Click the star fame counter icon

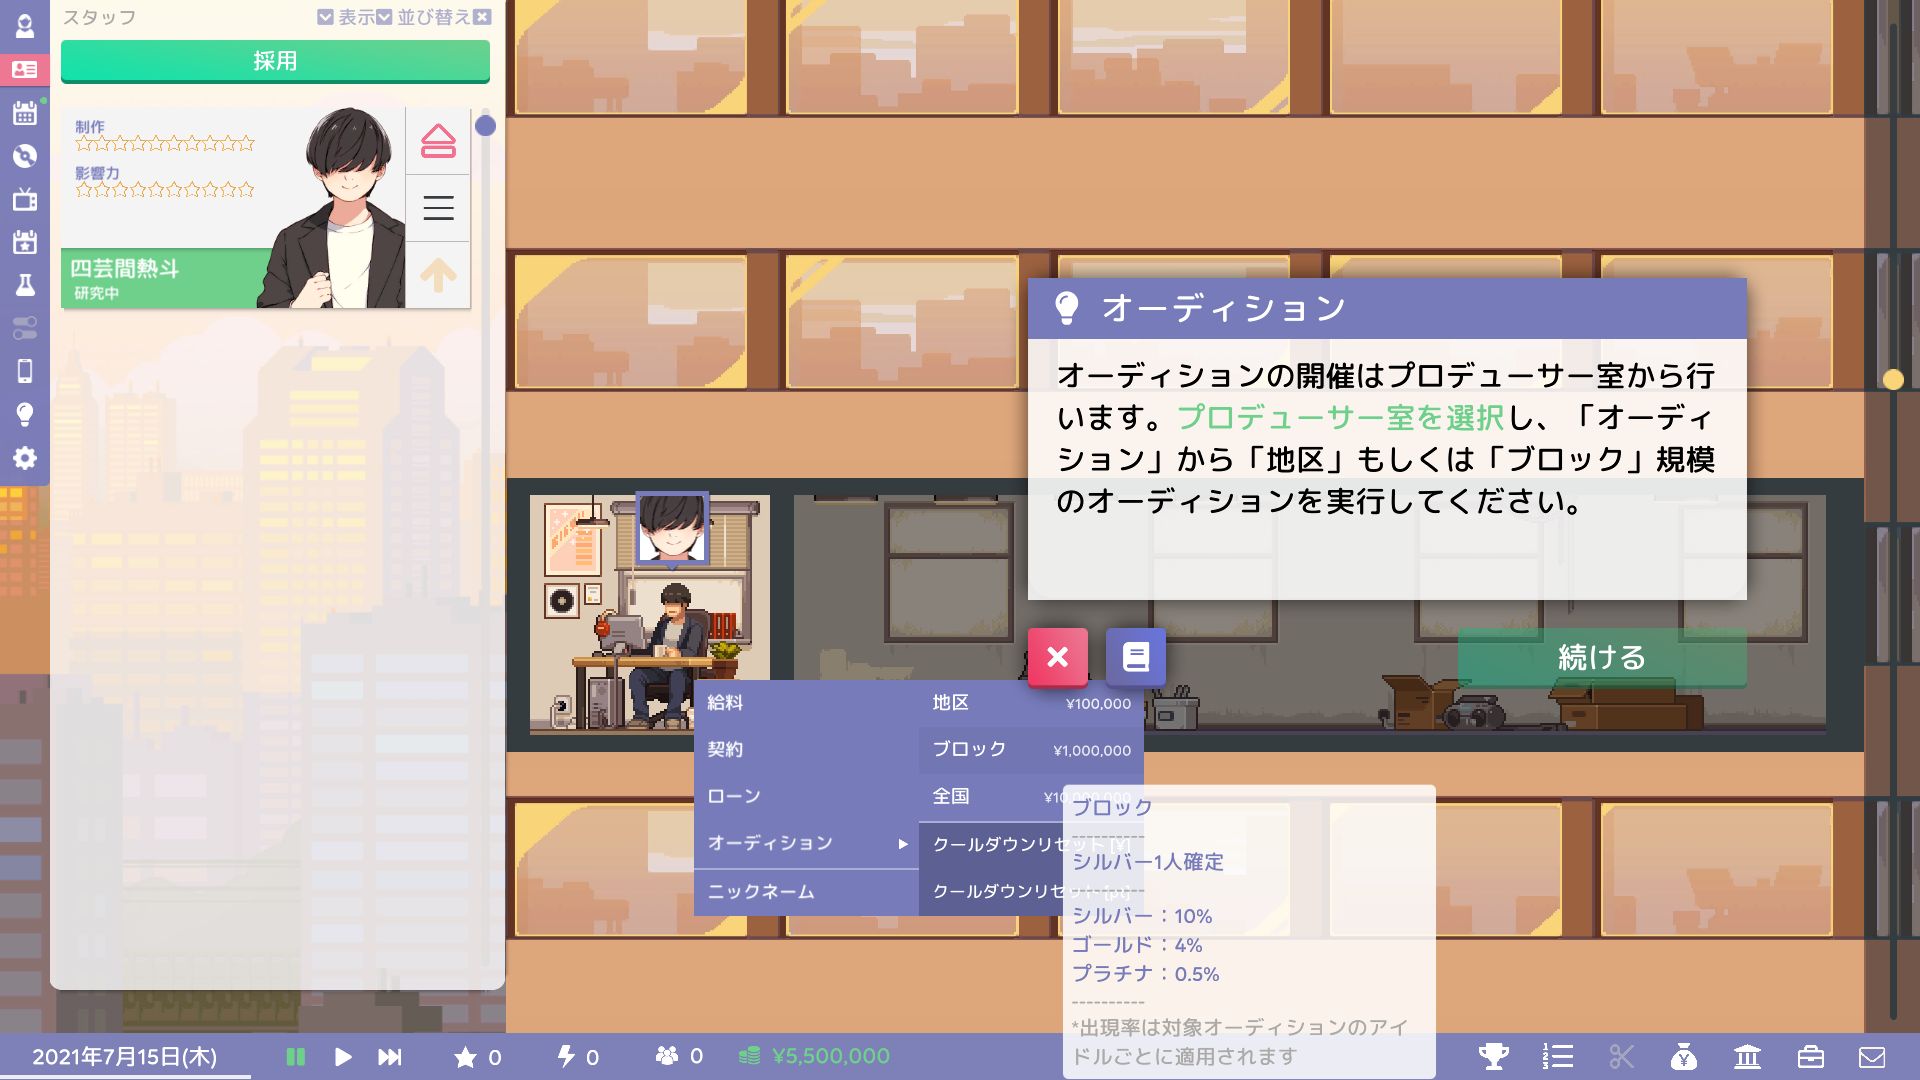(465, 1057)
